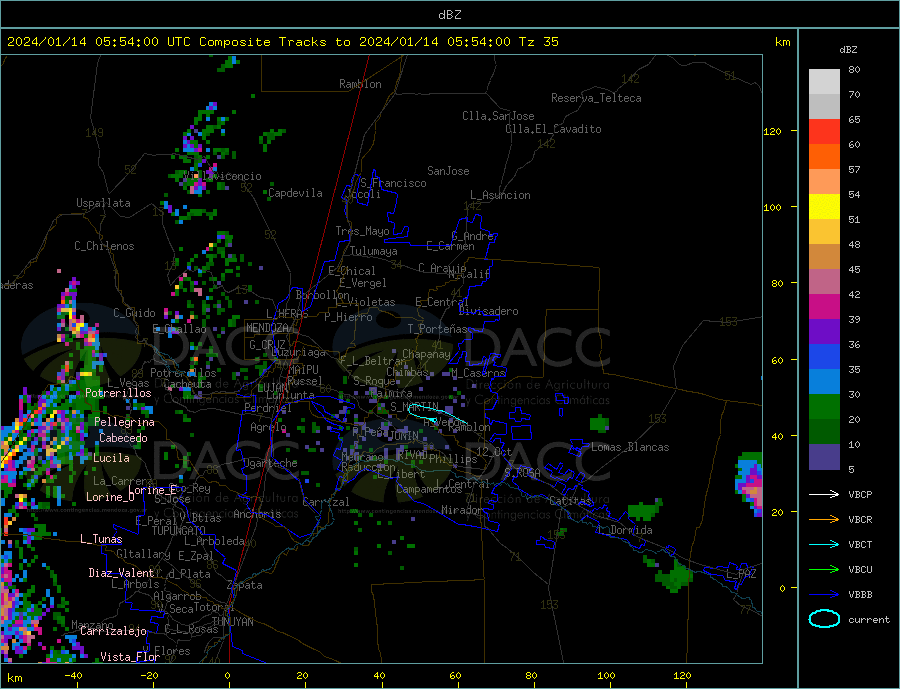The width and height of the screenshot is (900, 689).
Task: Click the 5 dBZ dark purple swatch
Action: 824,456
